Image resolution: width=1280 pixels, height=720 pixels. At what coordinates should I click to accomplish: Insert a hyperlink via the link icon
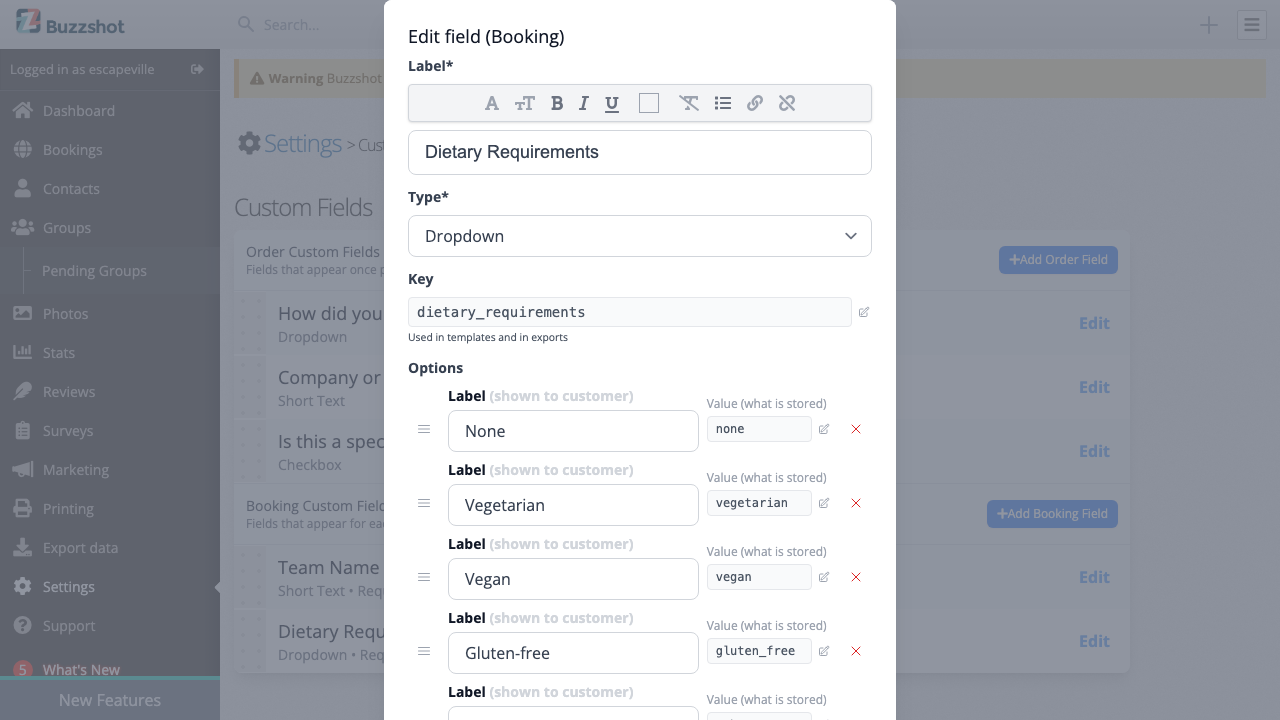(x=755, y=103)
